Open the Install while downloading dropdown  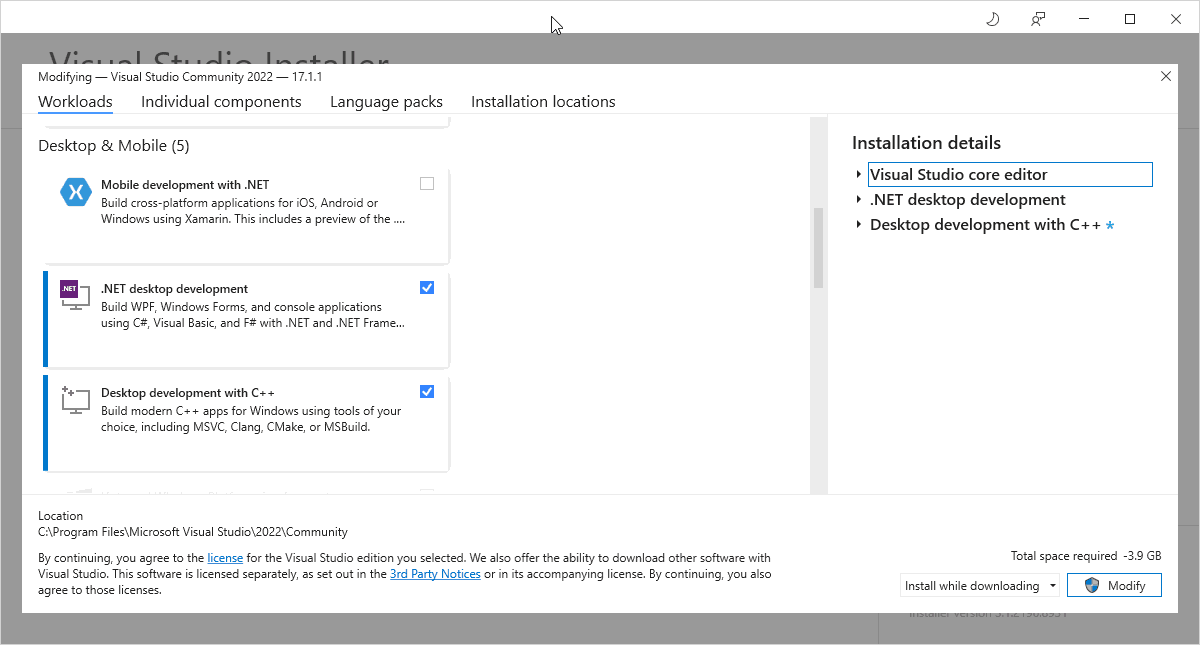(980, 586)
